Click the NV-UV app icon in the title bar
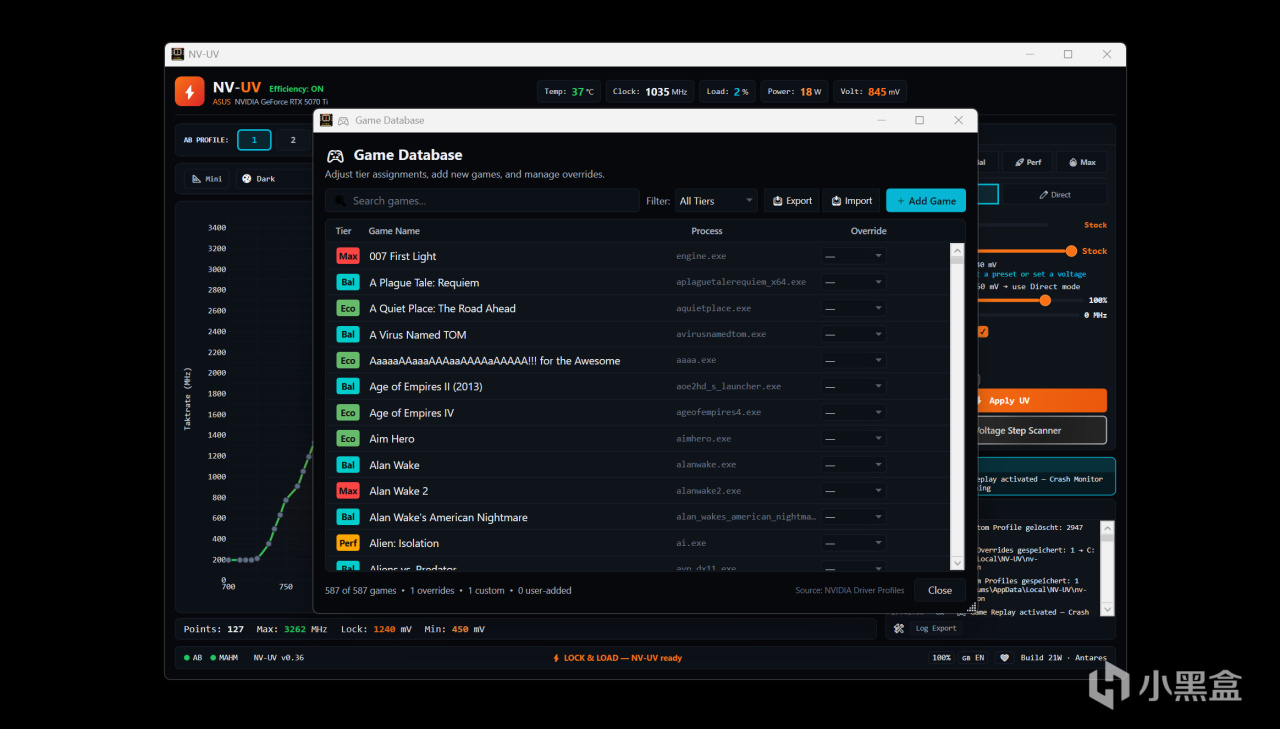The width and height of the screenshot is (1280, 729). point(177,54)
